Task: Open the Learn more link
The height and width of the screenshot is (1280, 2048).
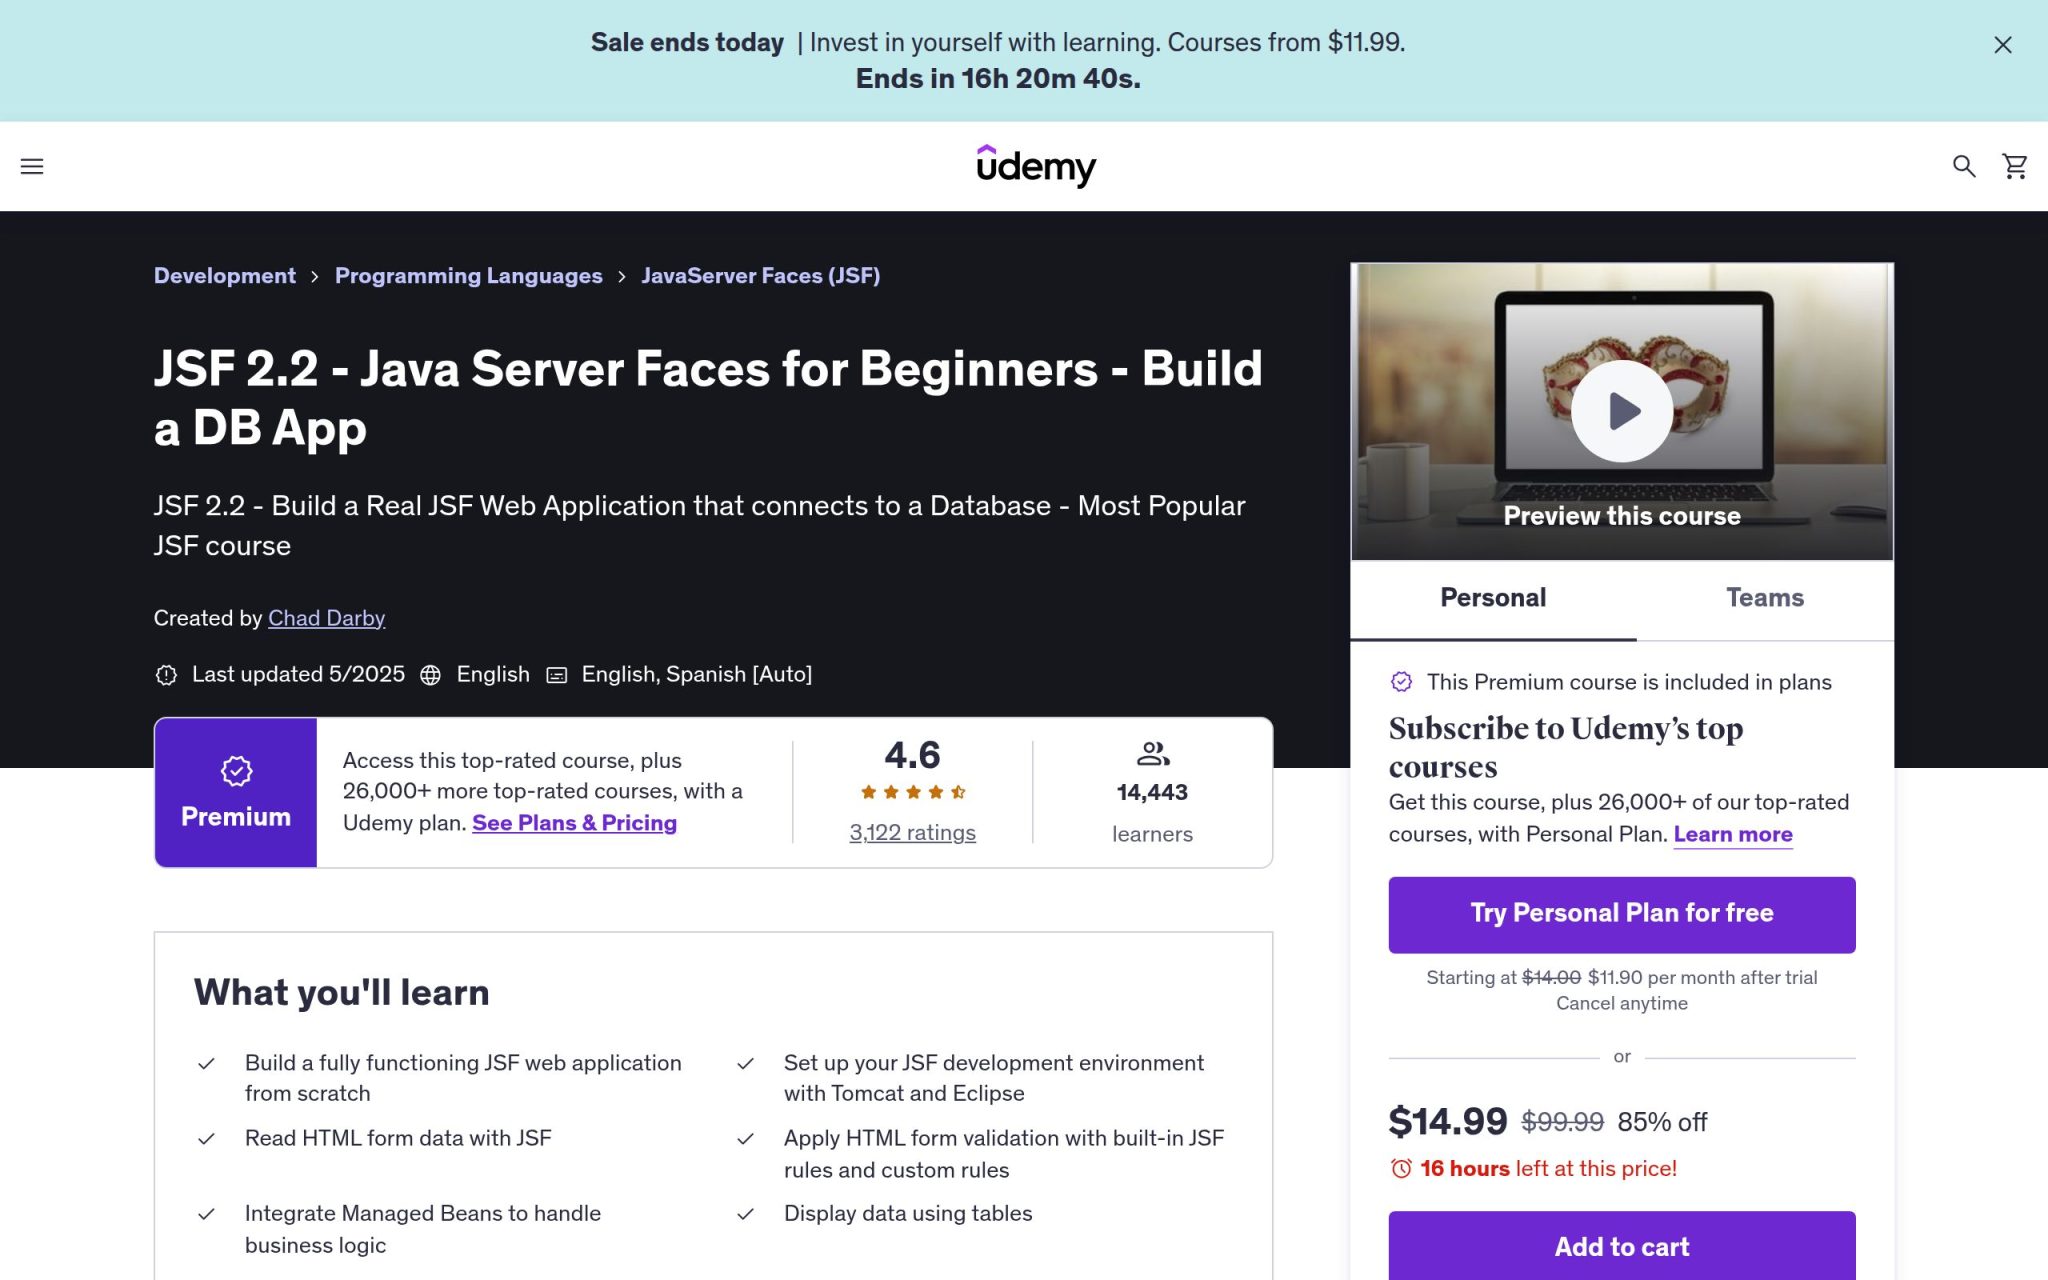Action: tap(1733, 834)
